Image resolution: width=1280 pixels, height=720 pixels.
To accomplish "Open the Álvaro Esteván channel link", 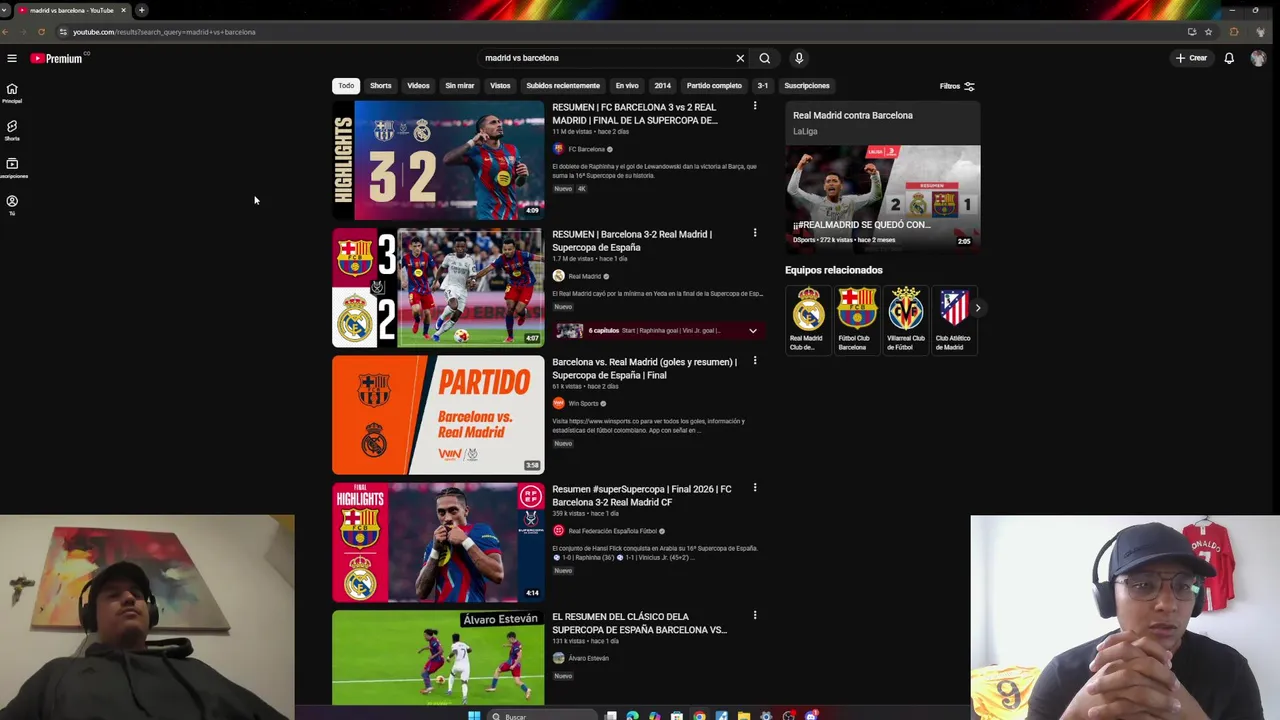I will coord(588,658).
